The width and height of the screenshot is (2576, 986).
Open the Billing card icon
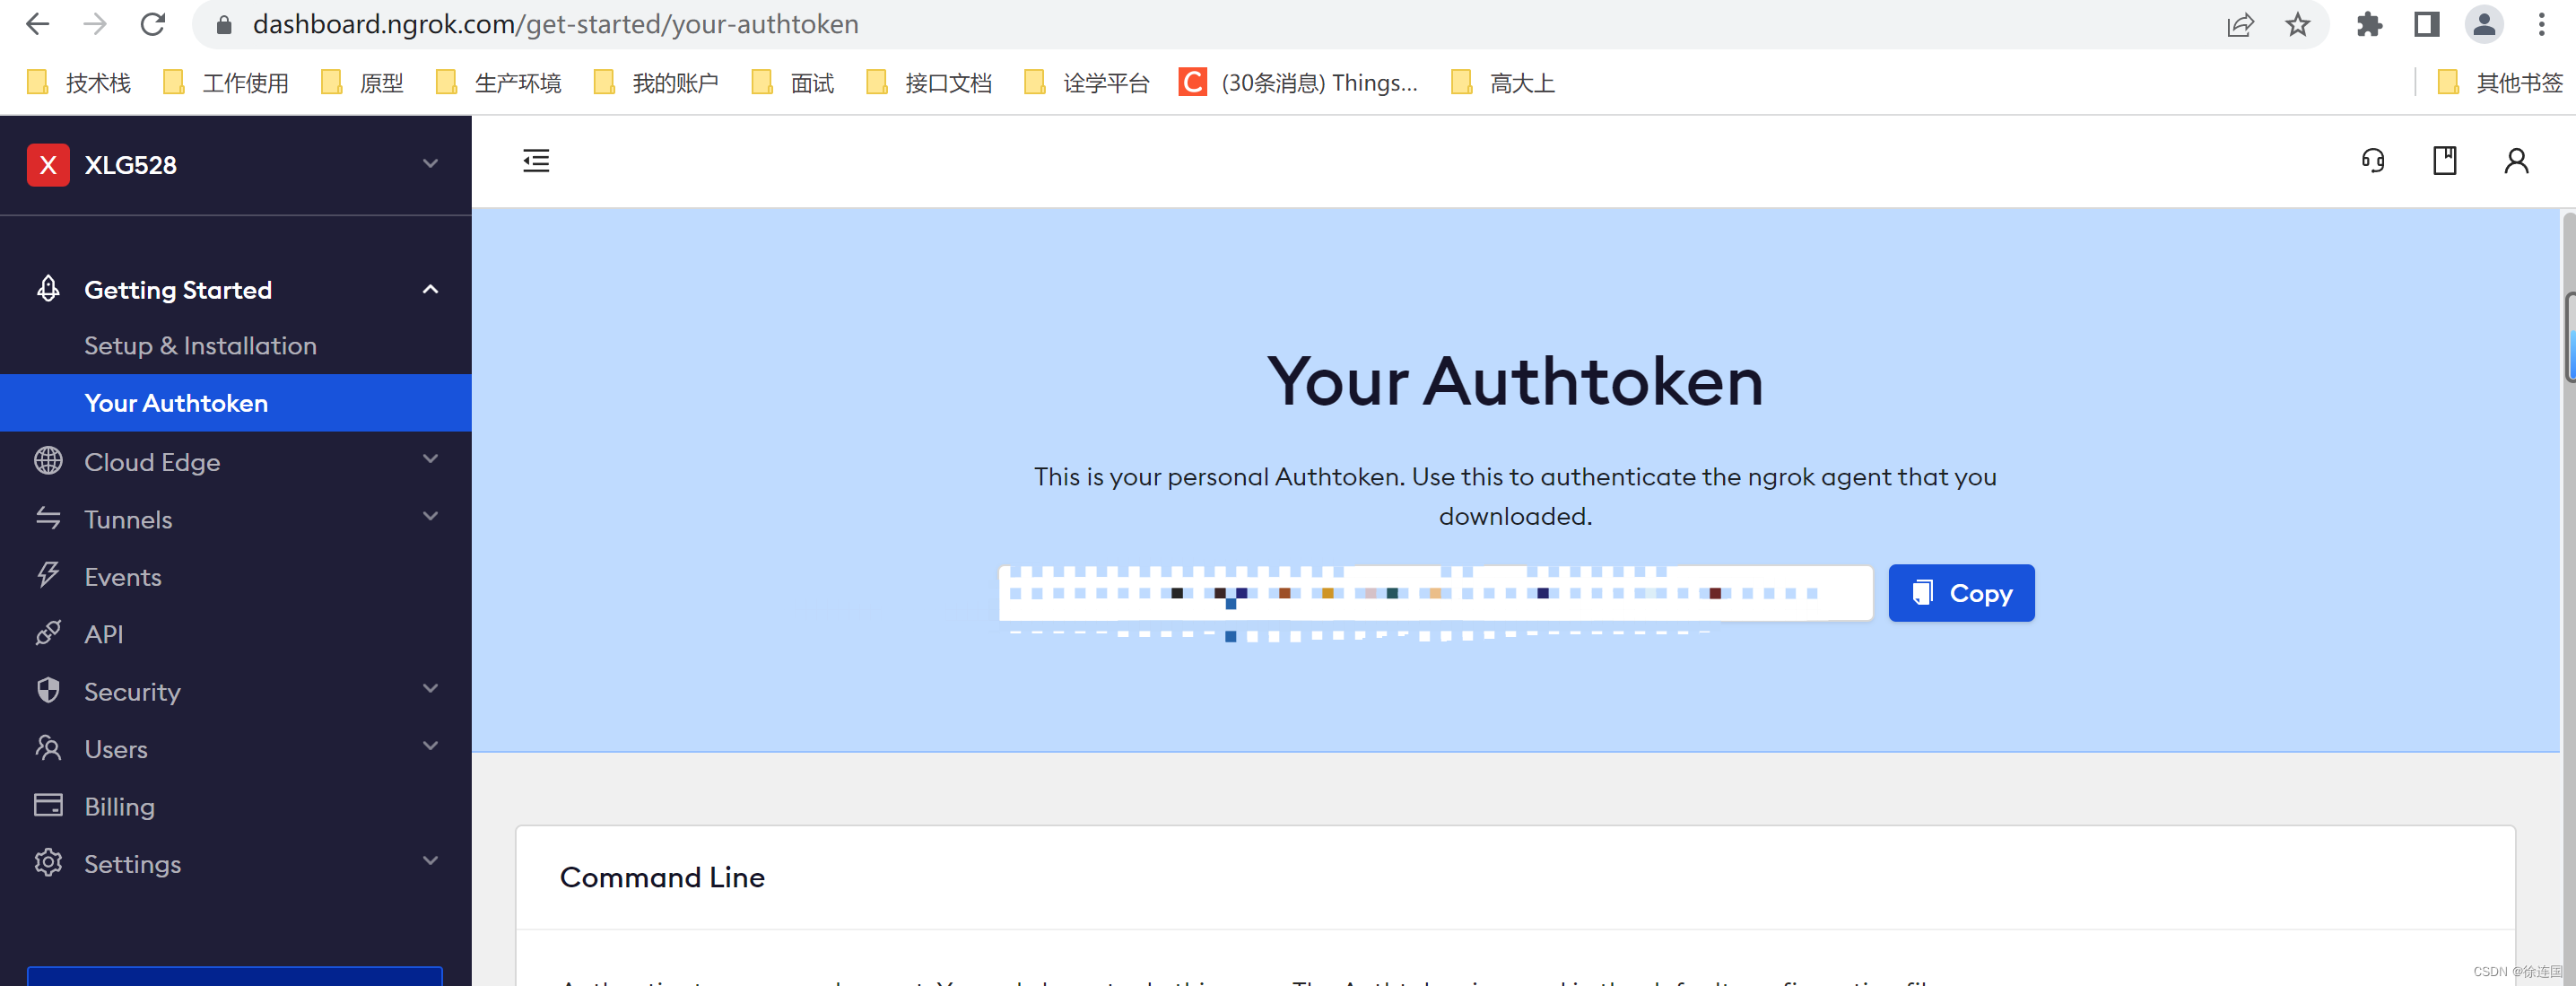click(x=48, y=805)
